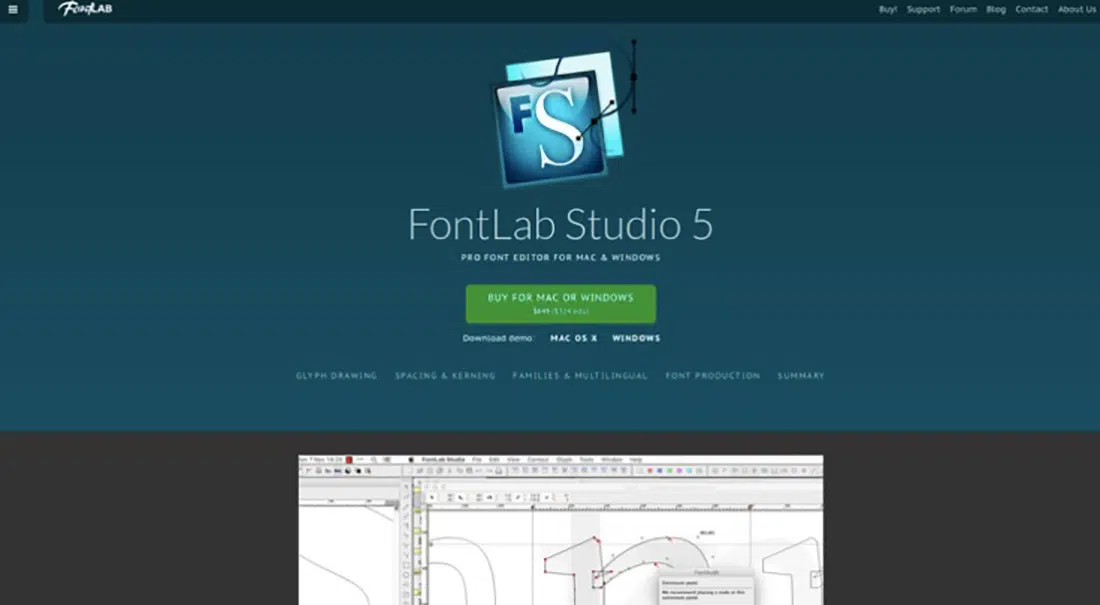Open the Forum link in header
This screenshot has height=605, width=1100.
tap(963, 10)
